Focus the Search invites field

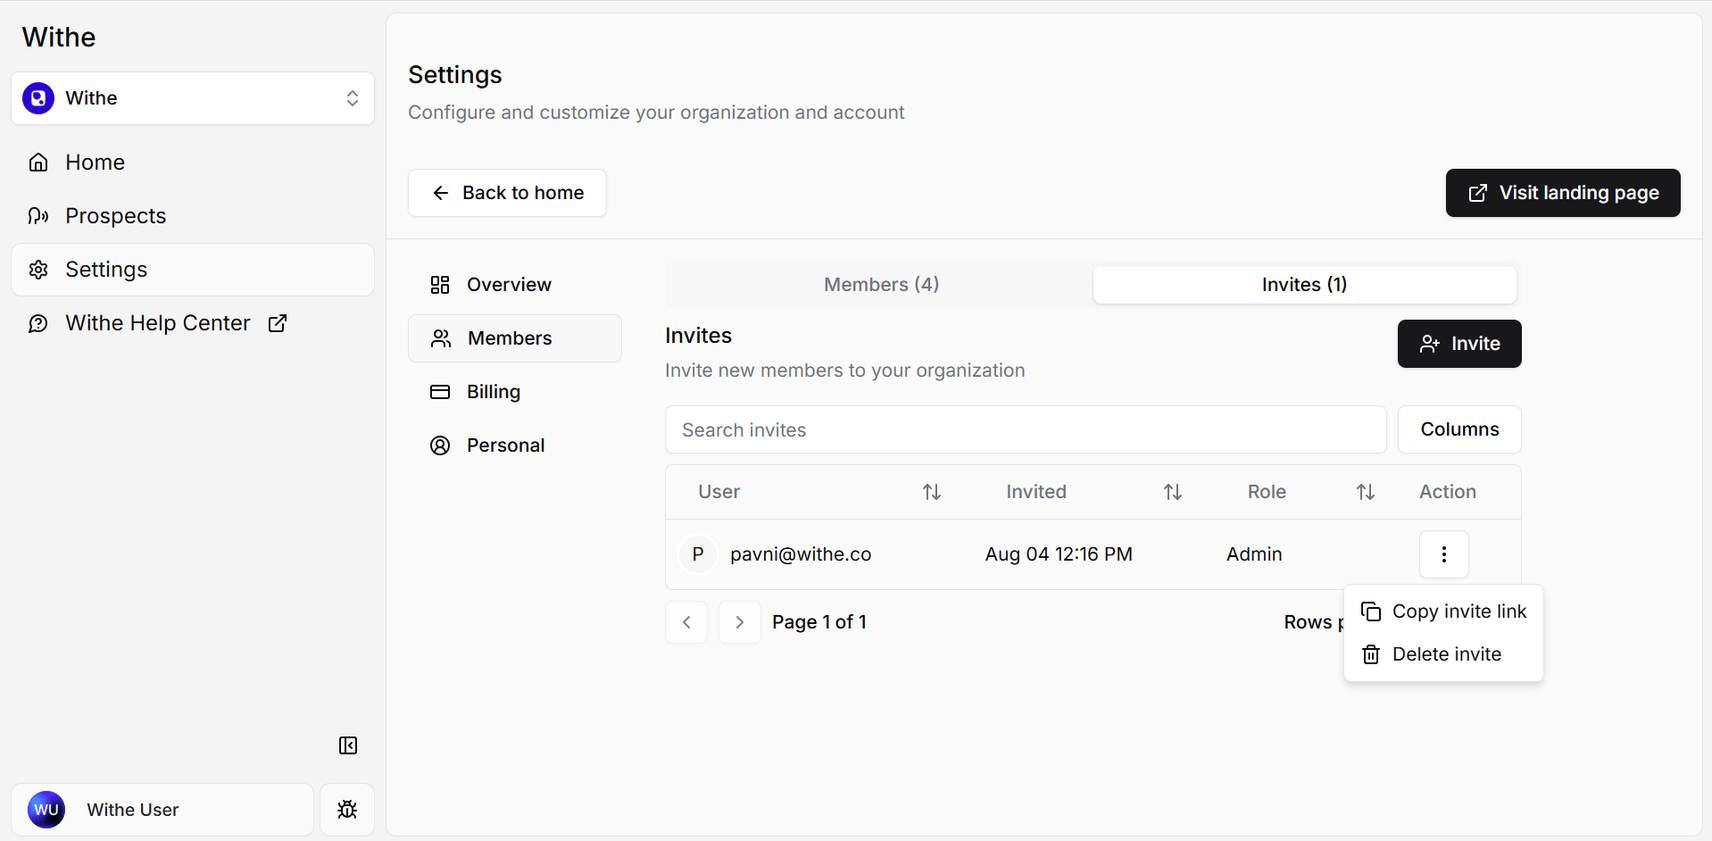1026,430
